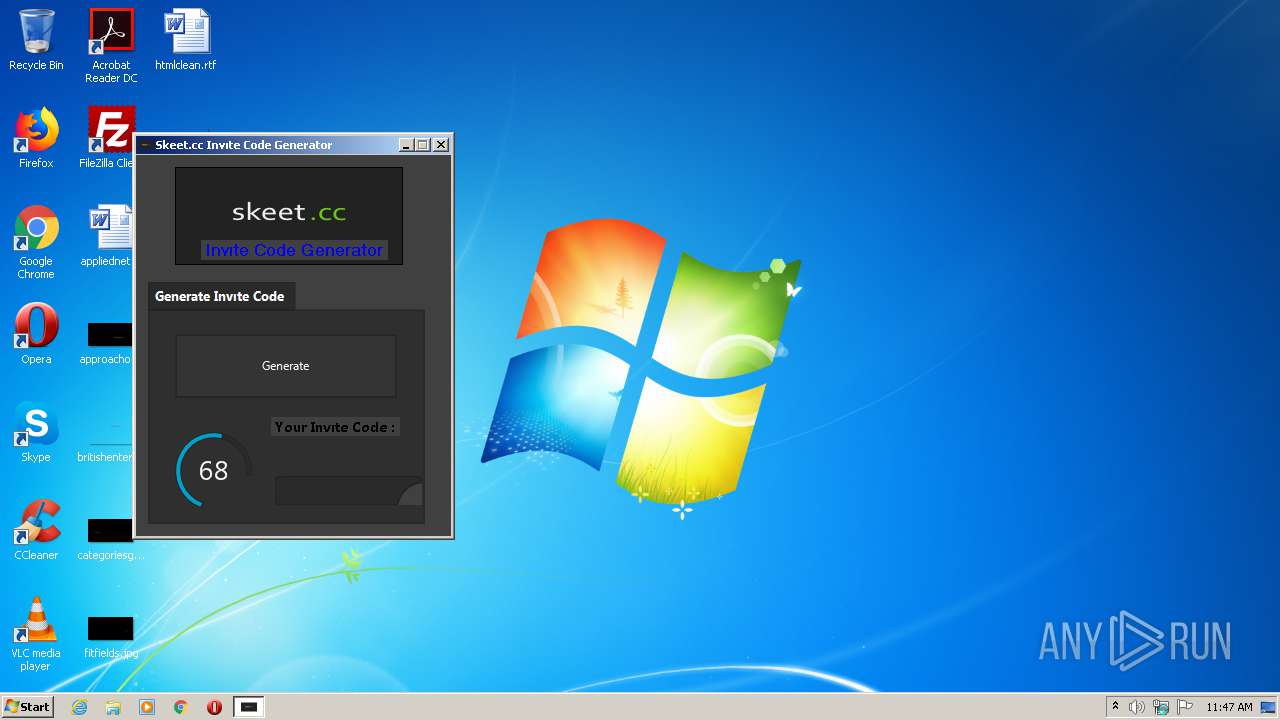Click the generator window title bar icon

coord(145,145)
